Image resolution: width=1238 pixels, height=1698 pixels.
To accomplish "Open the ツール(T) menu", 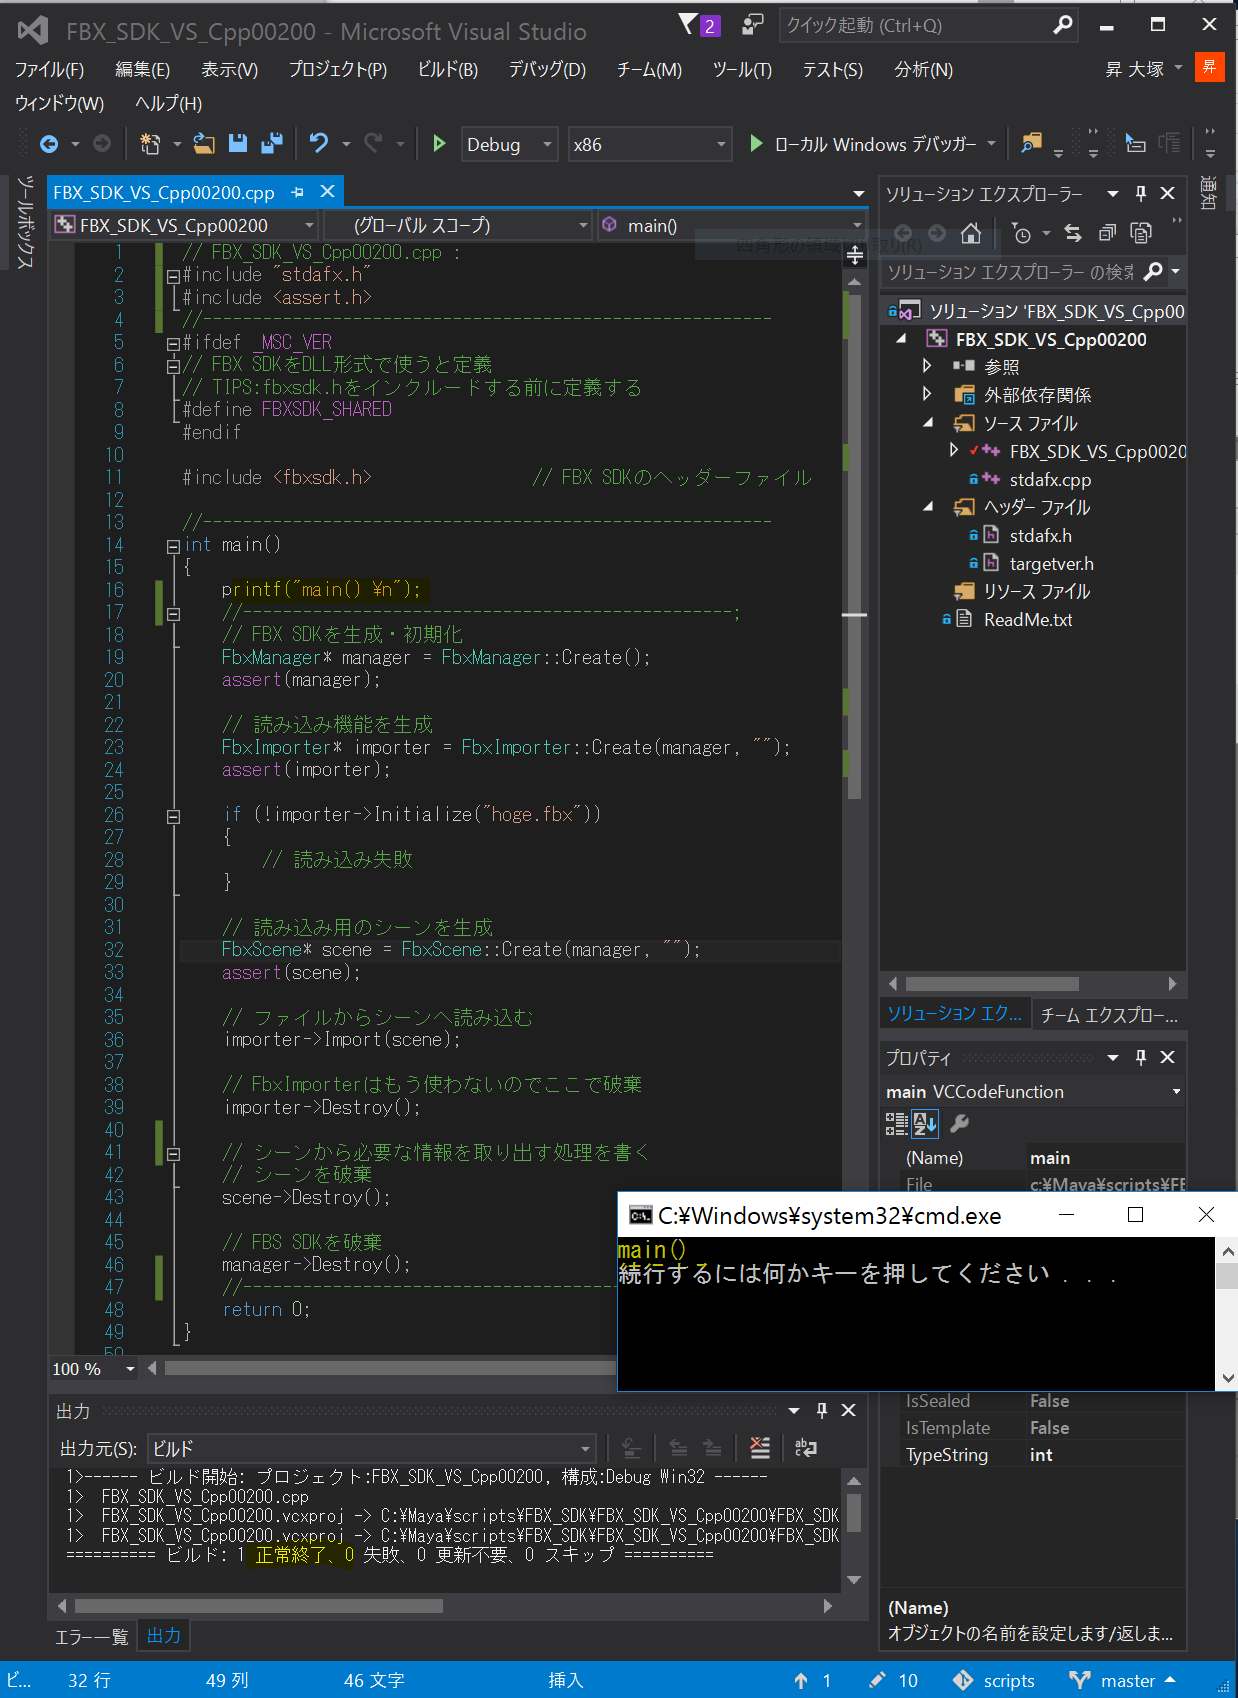I will click(742, 69).
